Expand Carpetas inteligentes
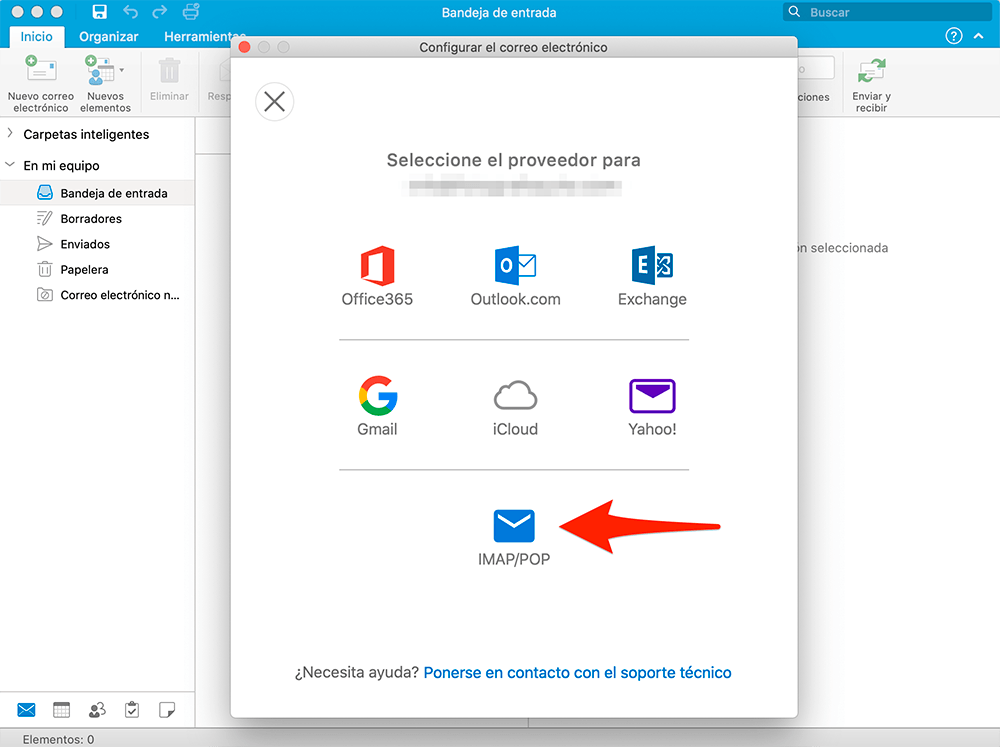This screenshot has height=747, width=1000. (x=10, y=133)
